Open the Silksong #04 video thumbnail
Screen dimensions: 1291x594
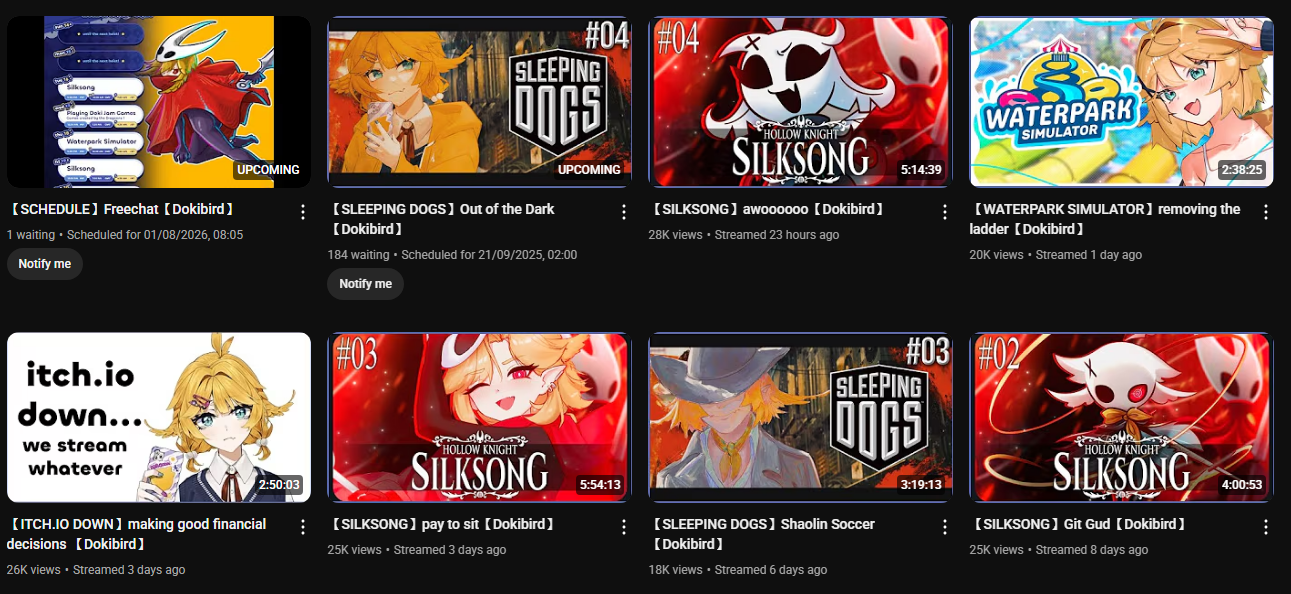801,102
